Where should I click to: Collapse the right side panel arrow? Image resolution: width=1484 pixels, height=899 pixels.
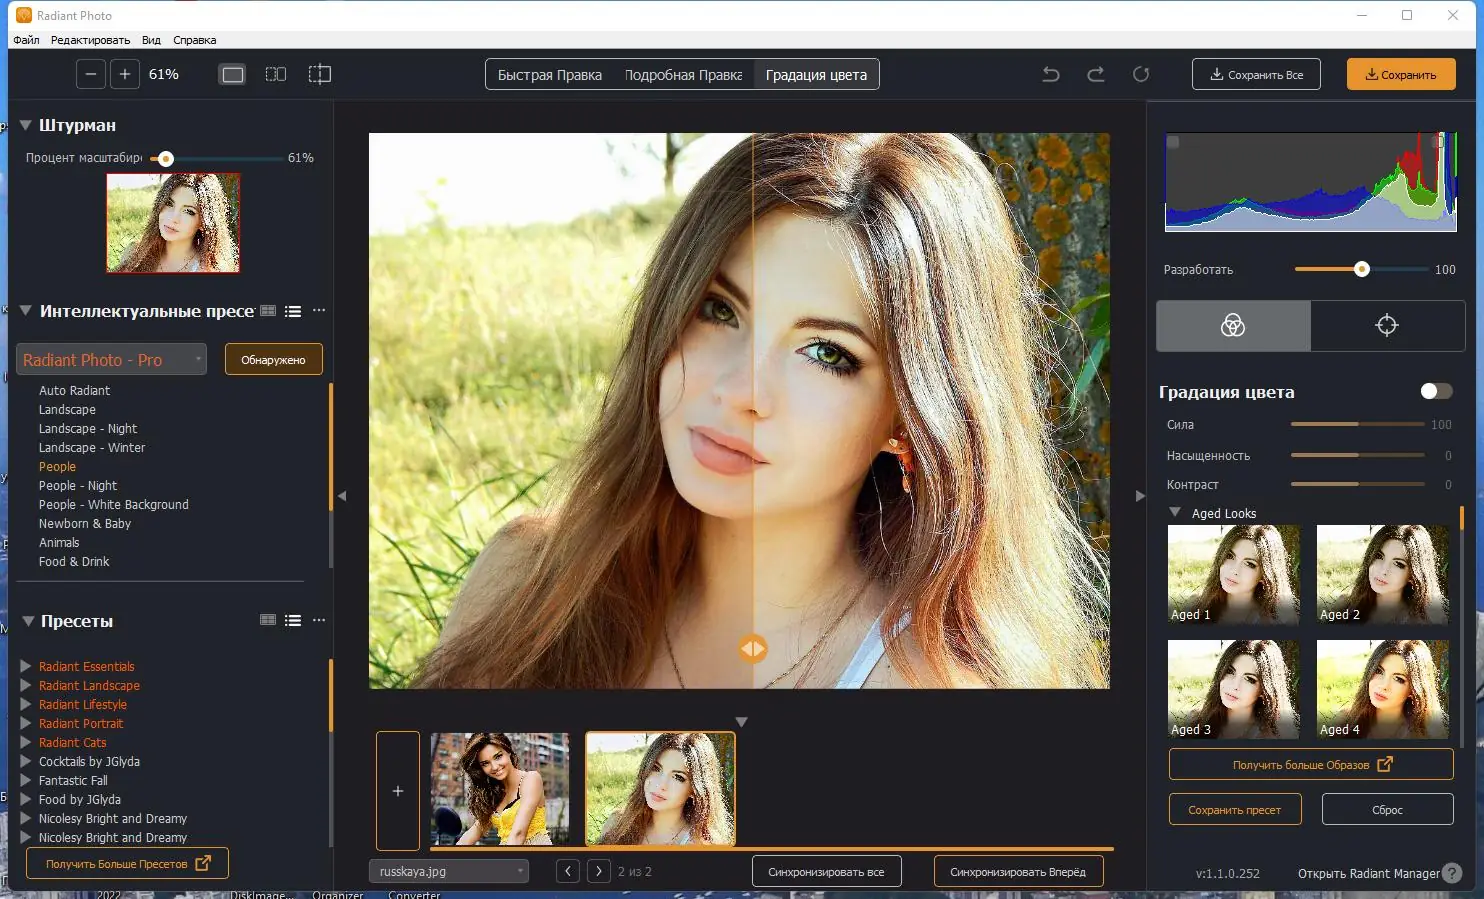tap(1140, 496)
